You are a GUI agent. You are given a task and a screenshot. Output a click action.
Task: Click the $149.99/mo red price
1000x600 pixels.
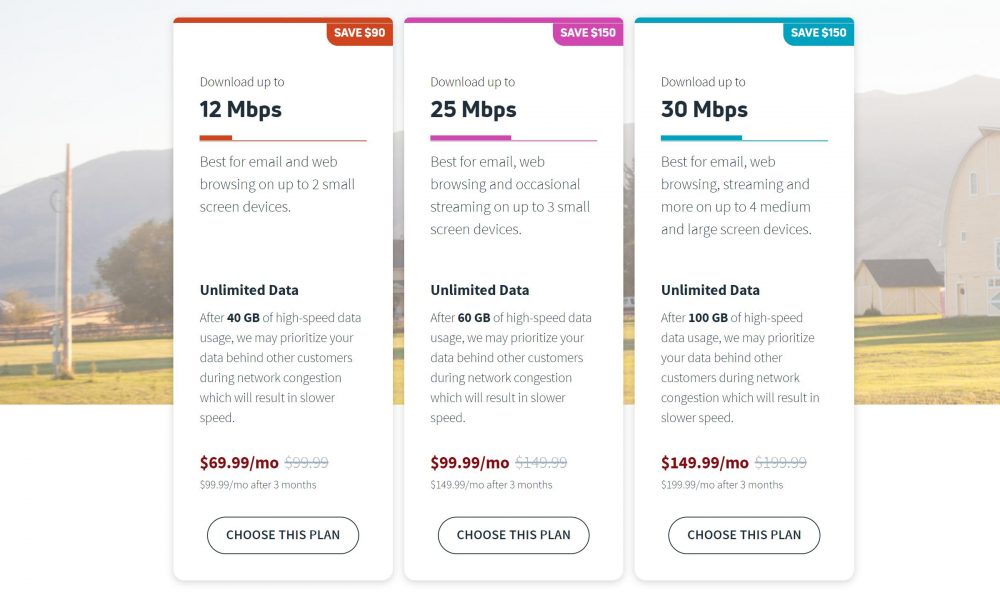(705, 462)
